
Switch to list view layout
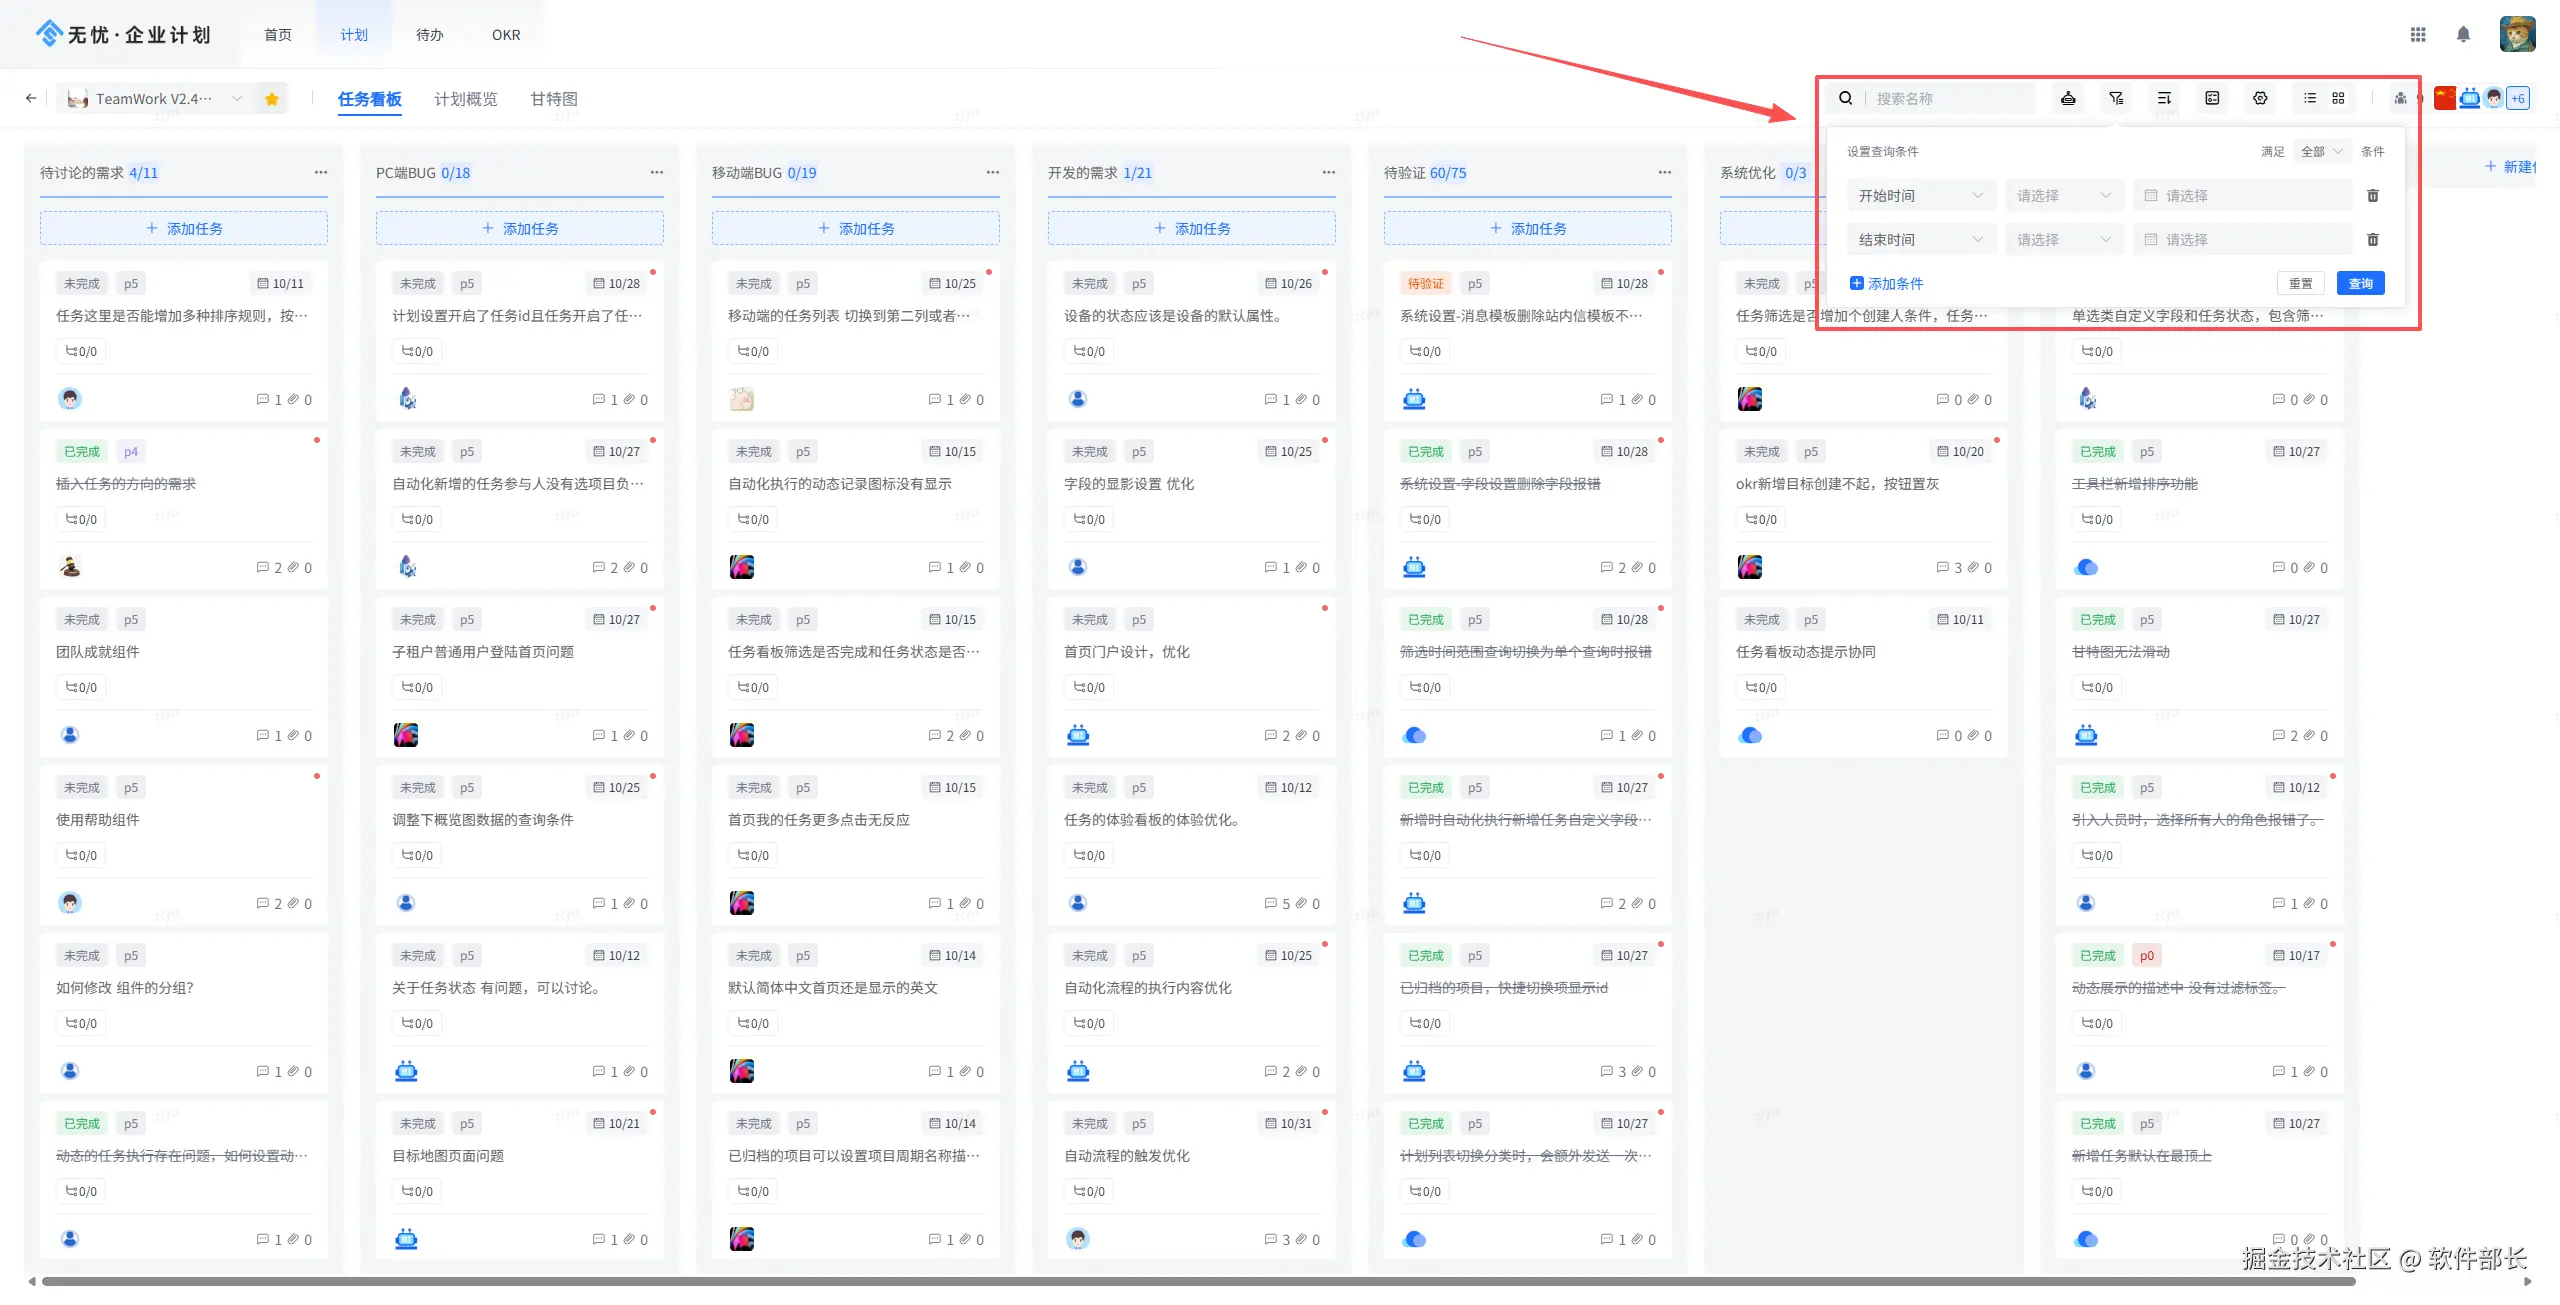click(x=2310, y=98)
